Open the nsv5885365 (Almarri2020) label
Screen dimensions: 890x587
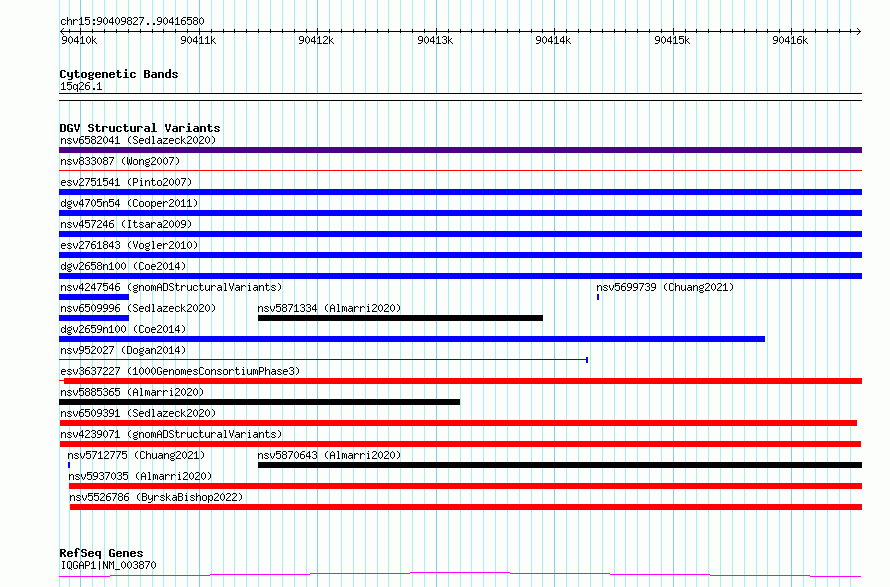pos(132,392)
